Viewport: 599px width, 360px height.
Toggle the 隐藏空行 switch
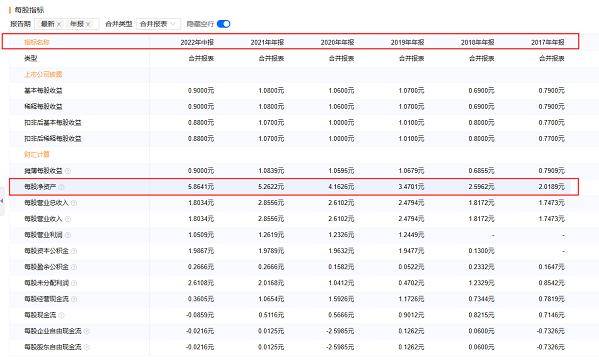click(223, 24)
